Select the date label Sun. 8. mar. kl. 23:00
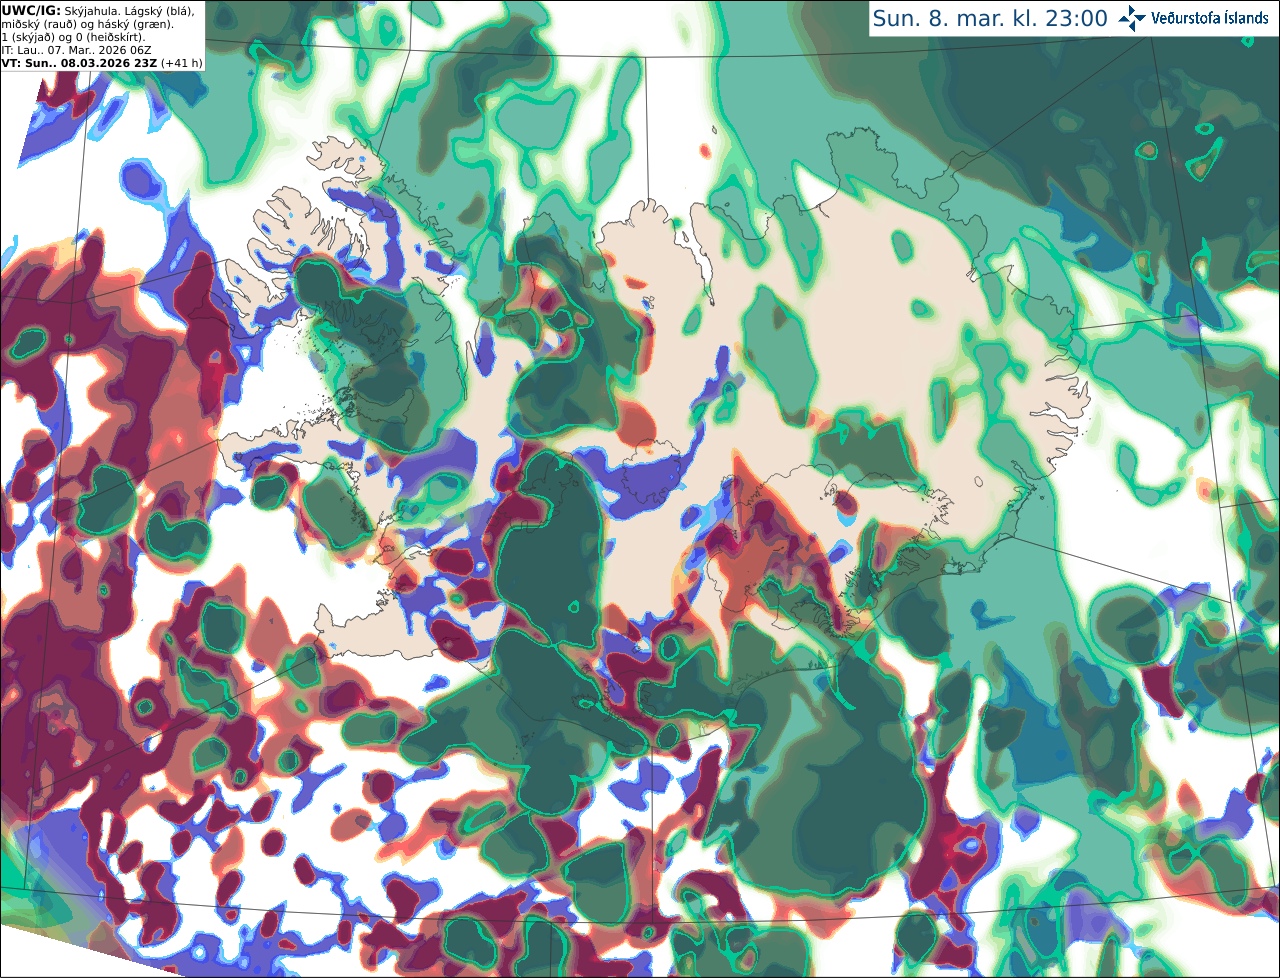 [990, 19]
